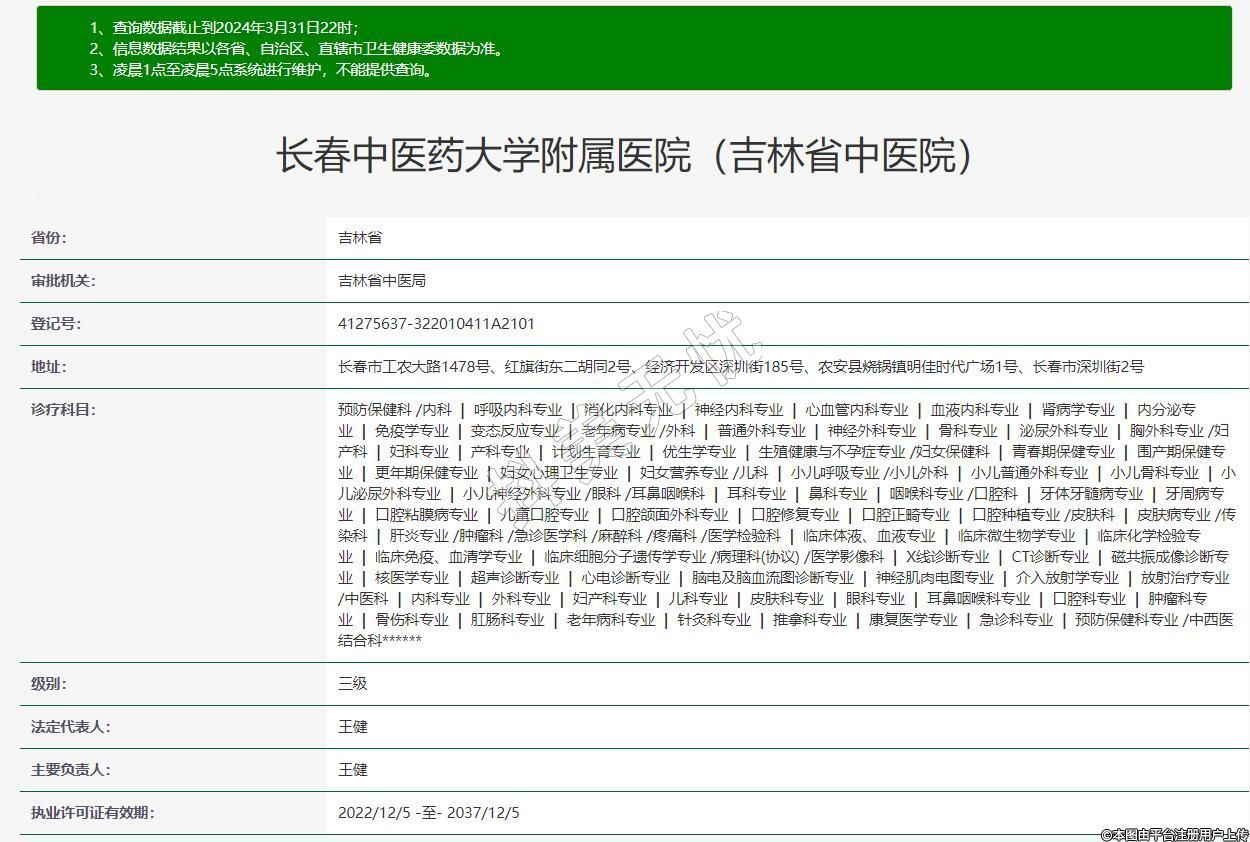Click the 级别 field label

[48, 684]
